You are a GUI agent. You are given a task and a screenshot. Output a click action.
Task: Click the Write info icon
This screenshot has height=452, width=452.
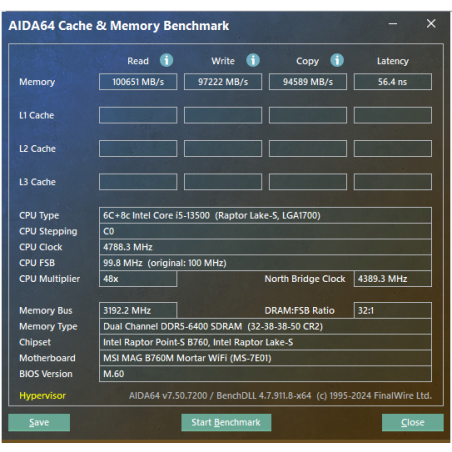pos(253,60)
